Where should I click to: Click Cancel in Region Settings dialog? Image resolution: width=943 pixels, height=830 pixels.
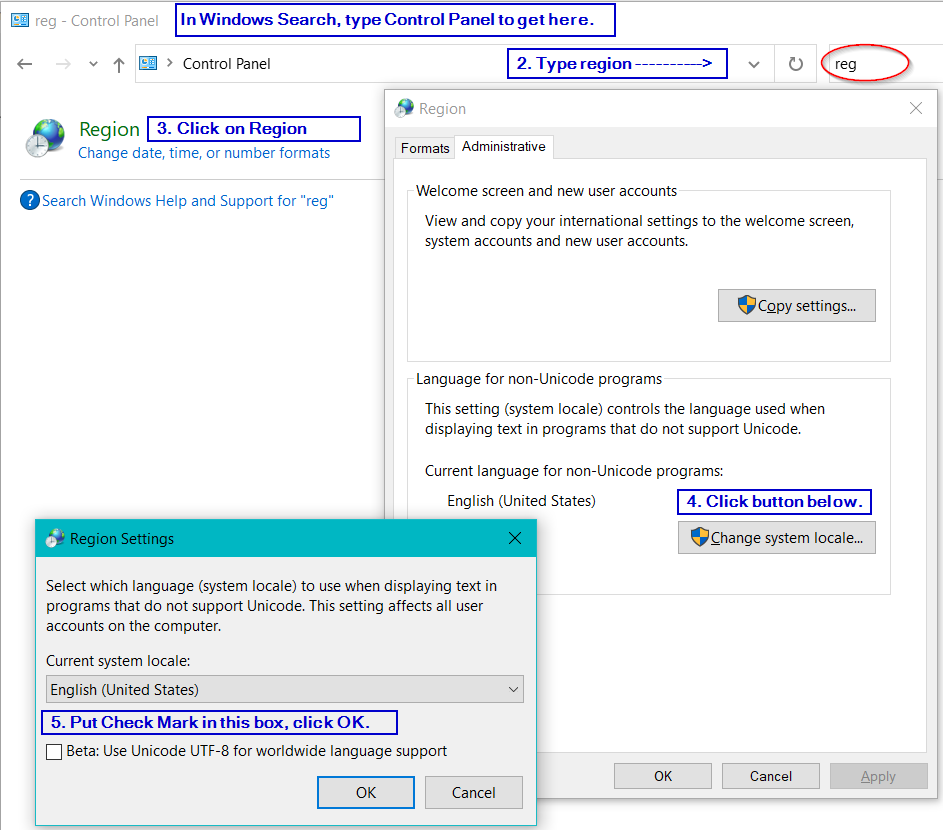(x=473, y=793)
